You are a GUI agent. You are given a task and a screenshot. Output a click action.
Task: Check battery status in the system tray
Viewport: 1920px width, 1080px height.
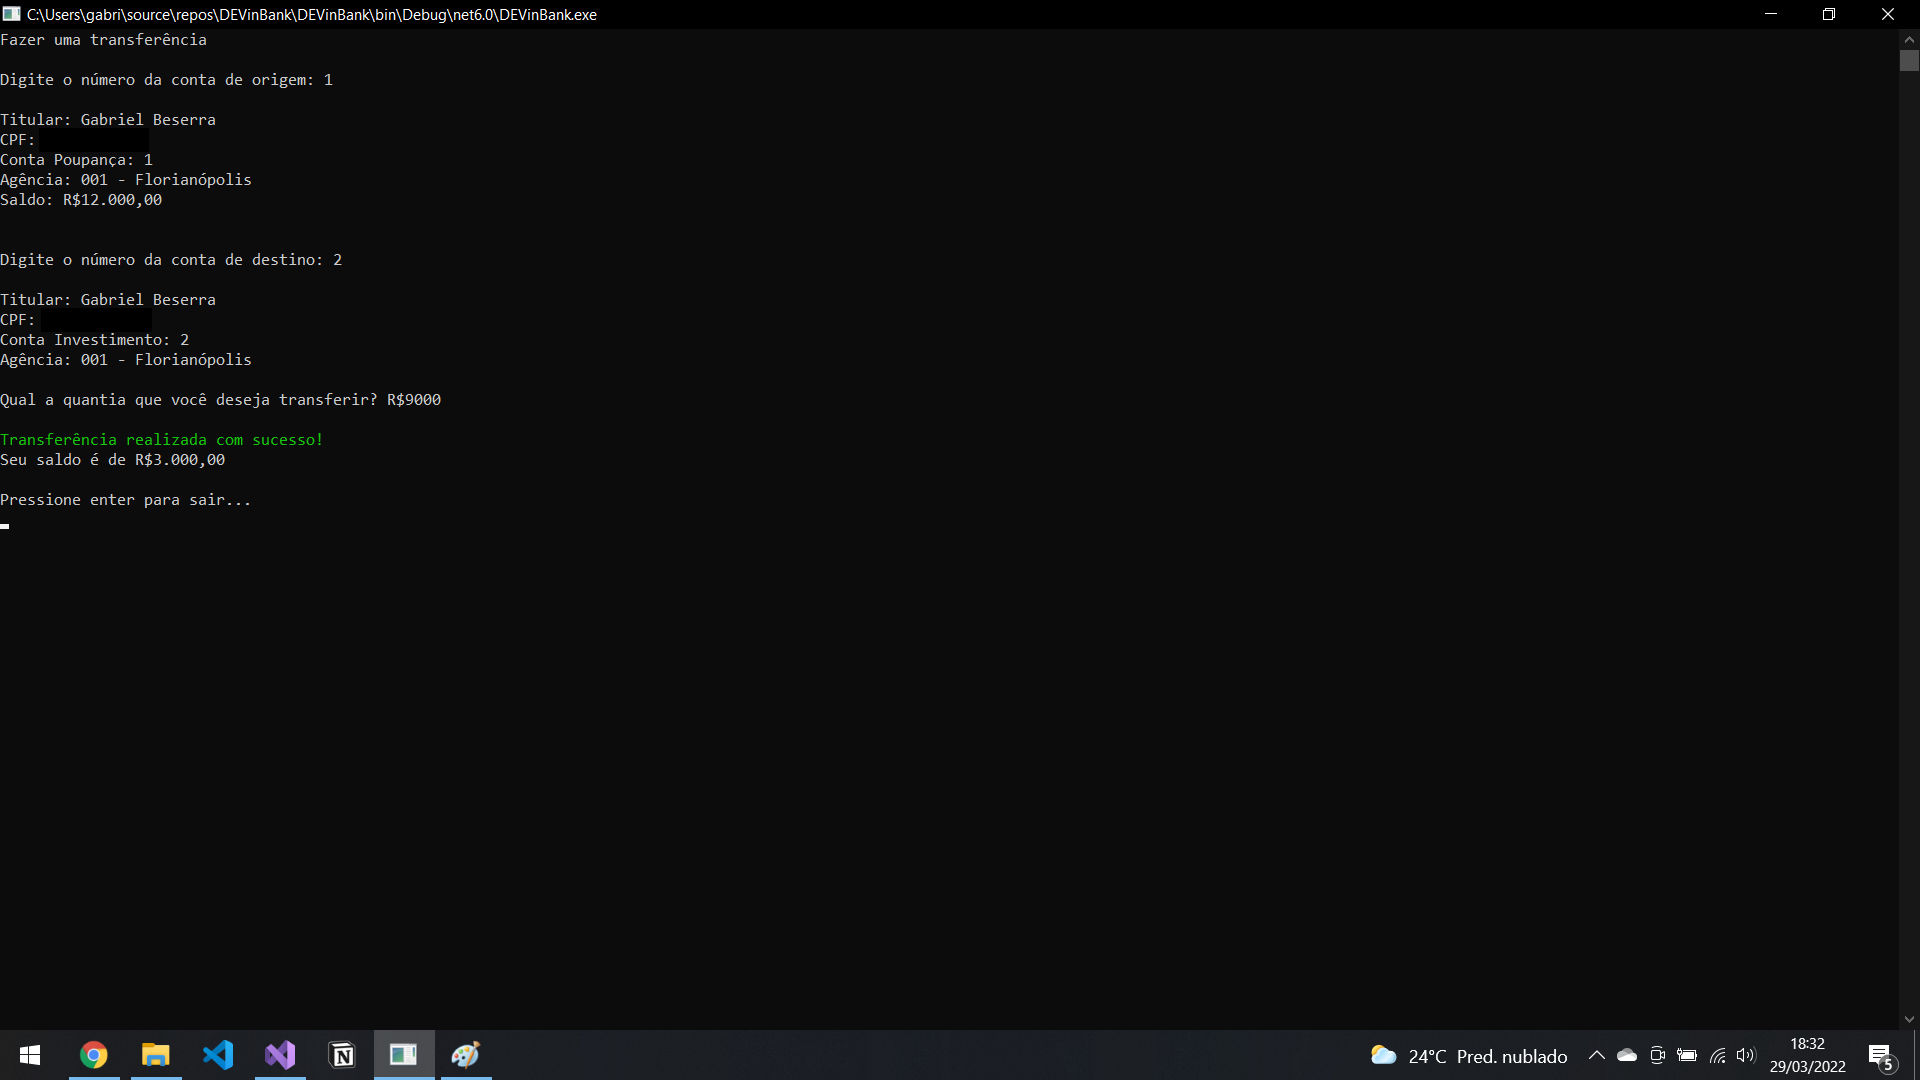(1687, 1055)
